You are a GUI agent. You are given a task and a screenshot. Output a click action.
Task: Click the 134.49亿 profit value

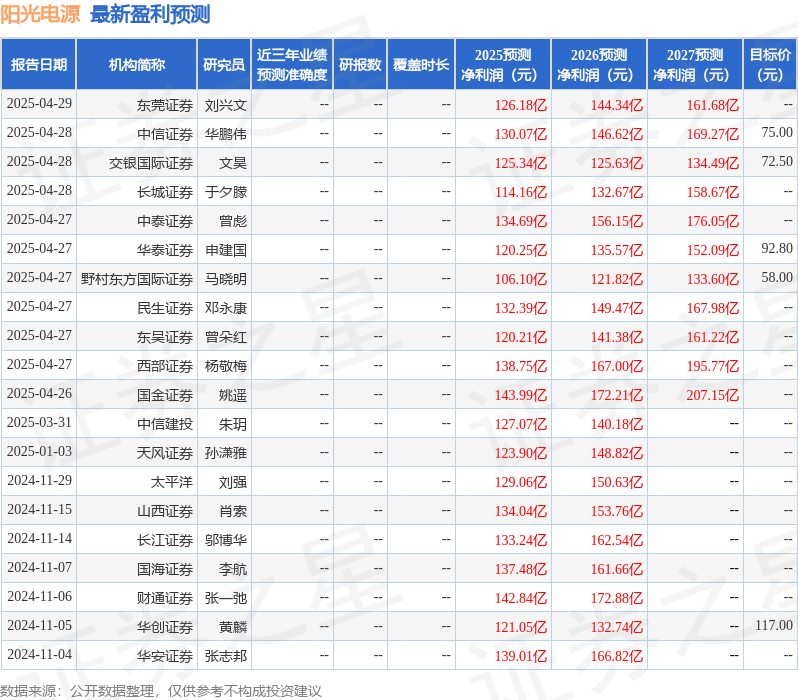713,163
